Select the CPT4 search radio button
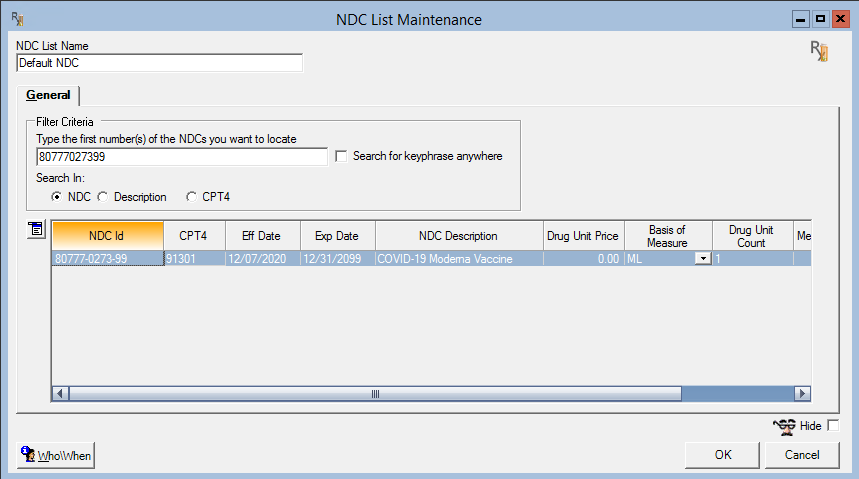Screen dimensions: 859x479 coord(191,197)
